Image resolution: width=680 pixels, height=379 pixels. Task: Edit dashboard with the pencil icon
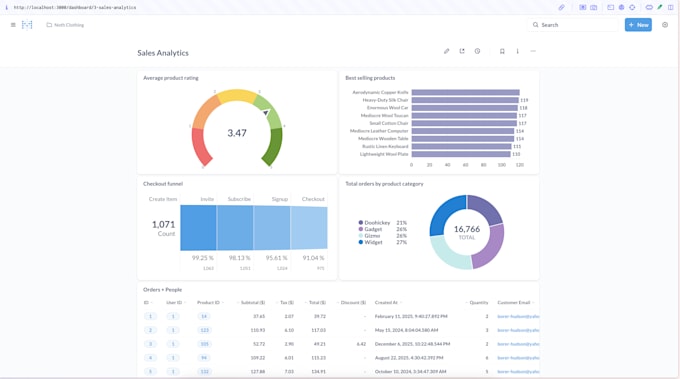click(x=447, y=51)
